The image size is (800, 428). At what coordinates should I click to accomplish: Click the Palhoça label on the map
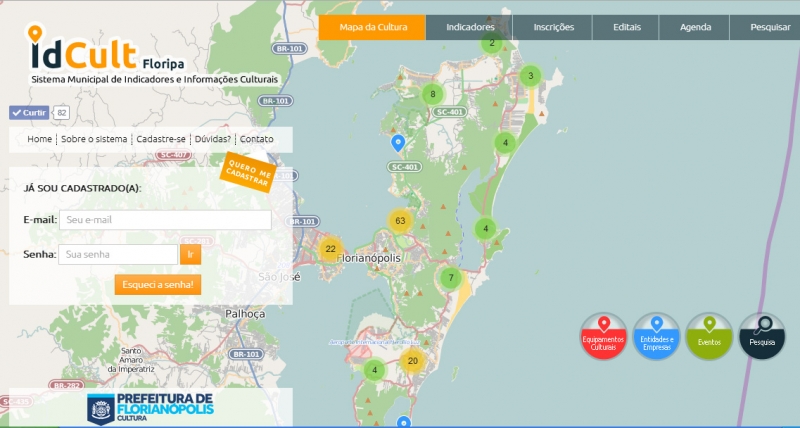(245, 314)
